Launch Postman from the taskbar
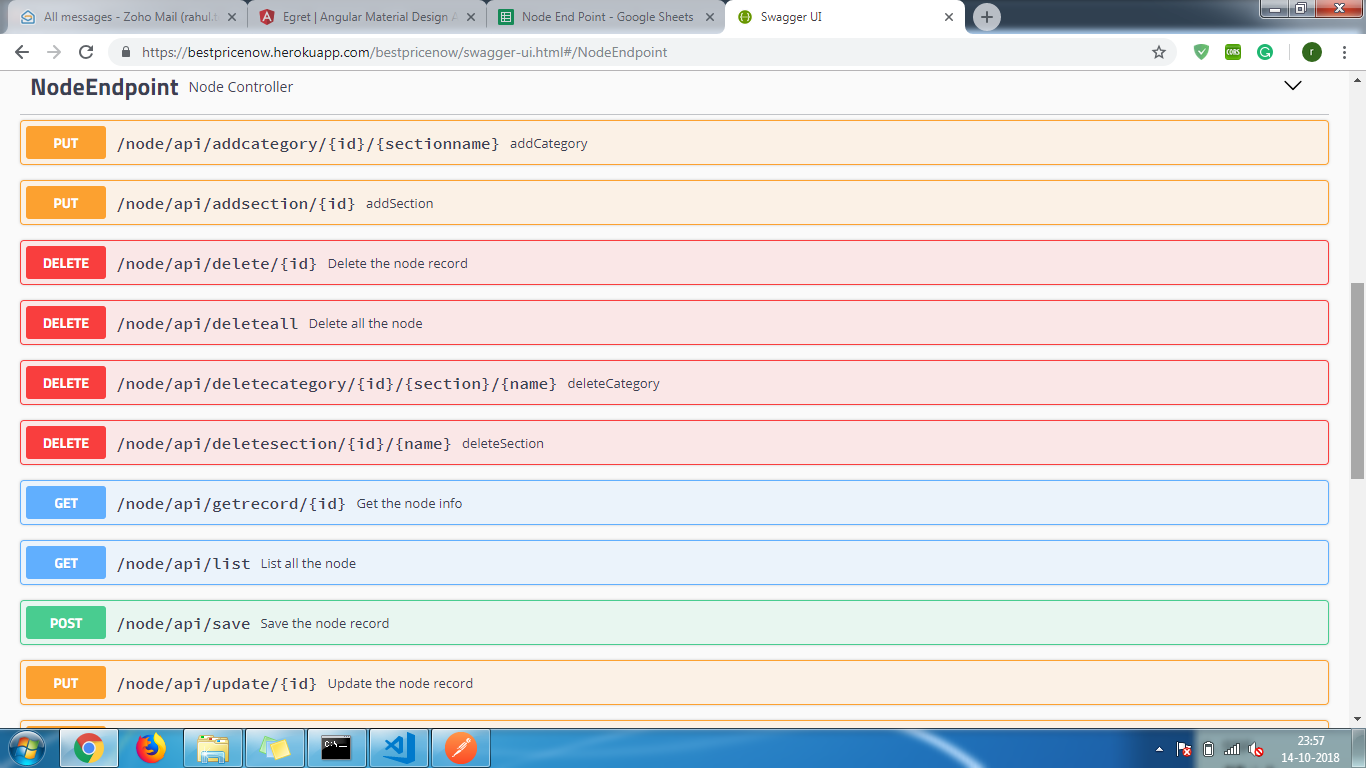 460,747
